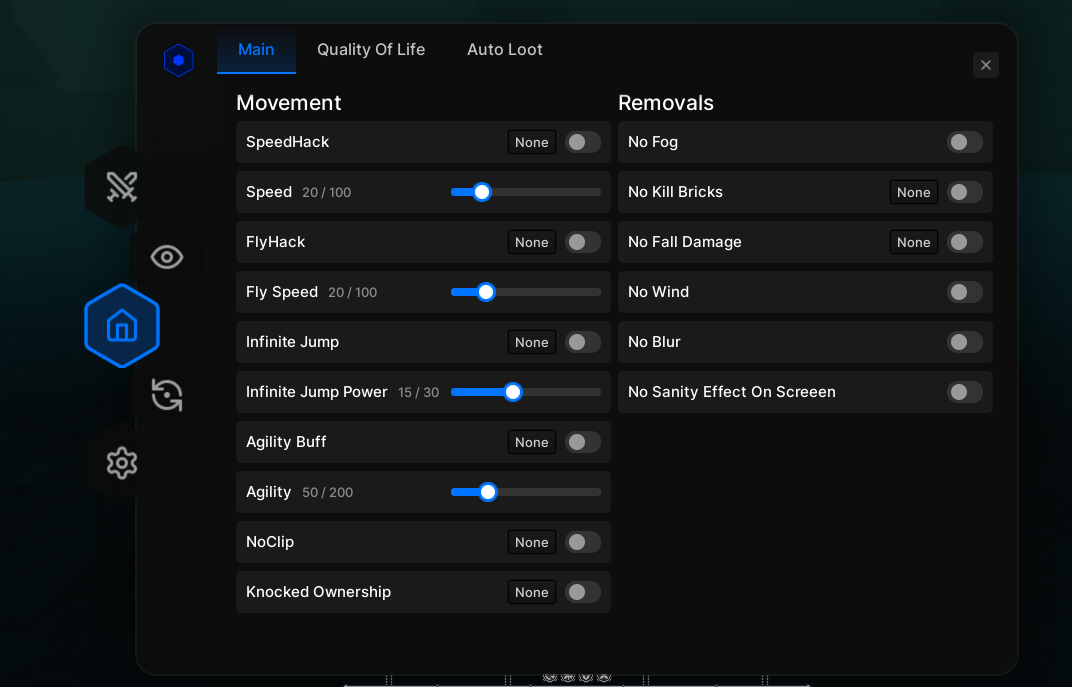Switch to the Quality Of Life tab
This screenshot has height=687, width=1072.
pyautogui.click(x=371, y=50)
